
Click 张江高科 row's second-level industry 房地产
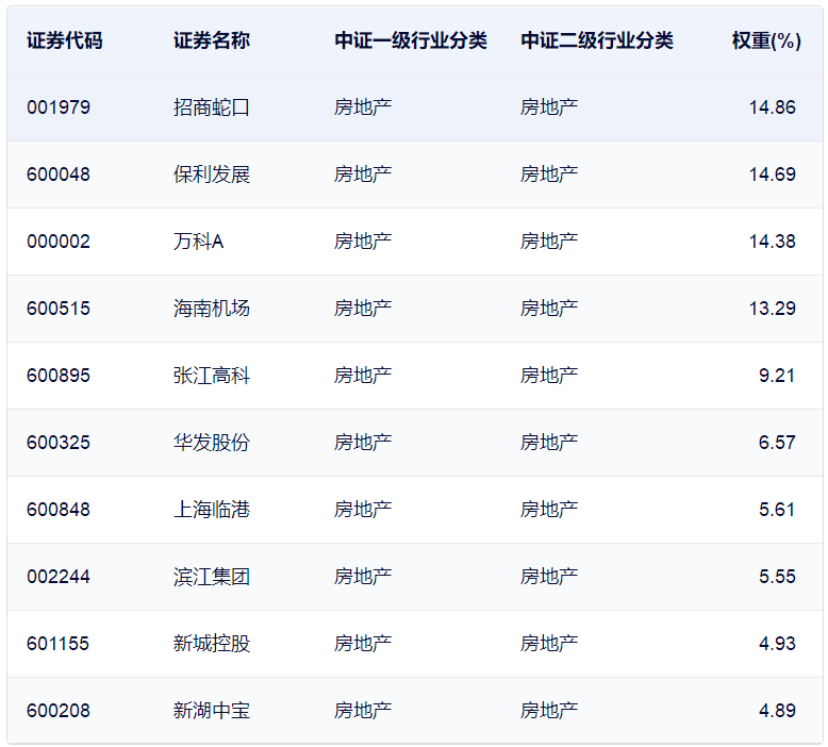pyautogui.click(x=549, y=375)
